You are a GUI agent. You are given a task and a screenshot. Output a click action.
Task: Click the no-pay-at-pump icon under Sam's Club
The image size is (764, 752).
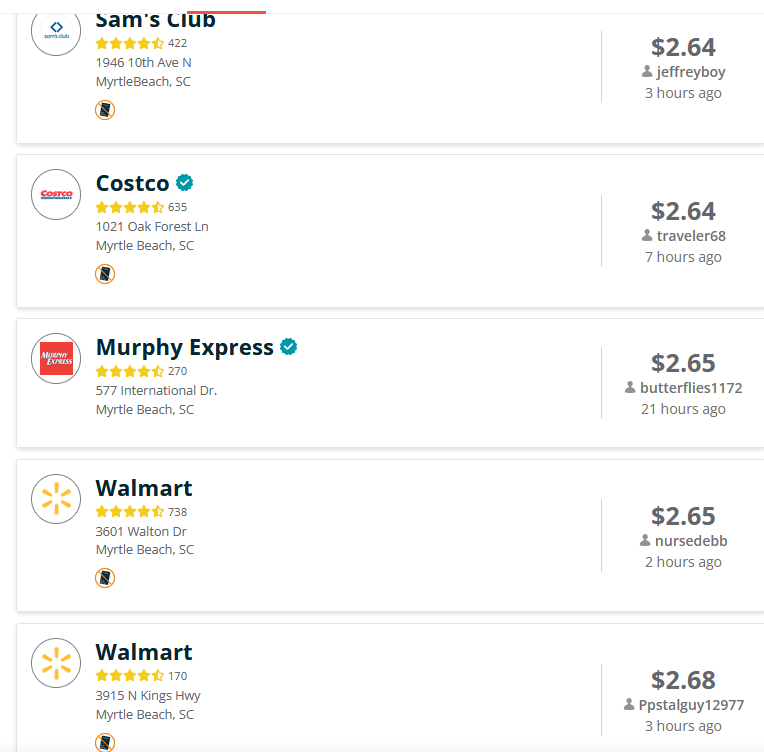[x=105, y=110]
